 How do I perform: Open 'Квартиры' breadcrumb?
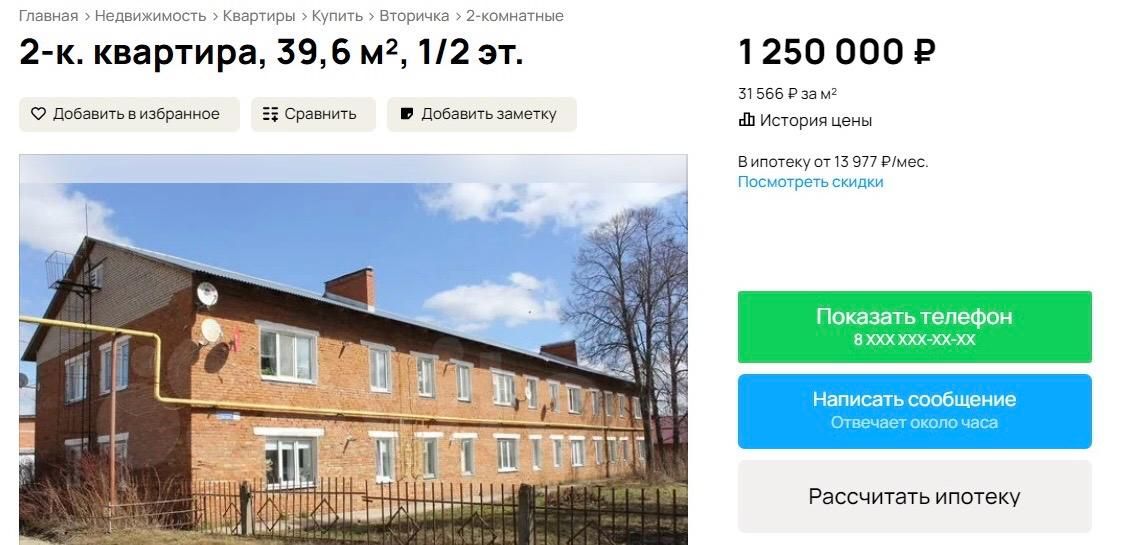click(259, 16)
